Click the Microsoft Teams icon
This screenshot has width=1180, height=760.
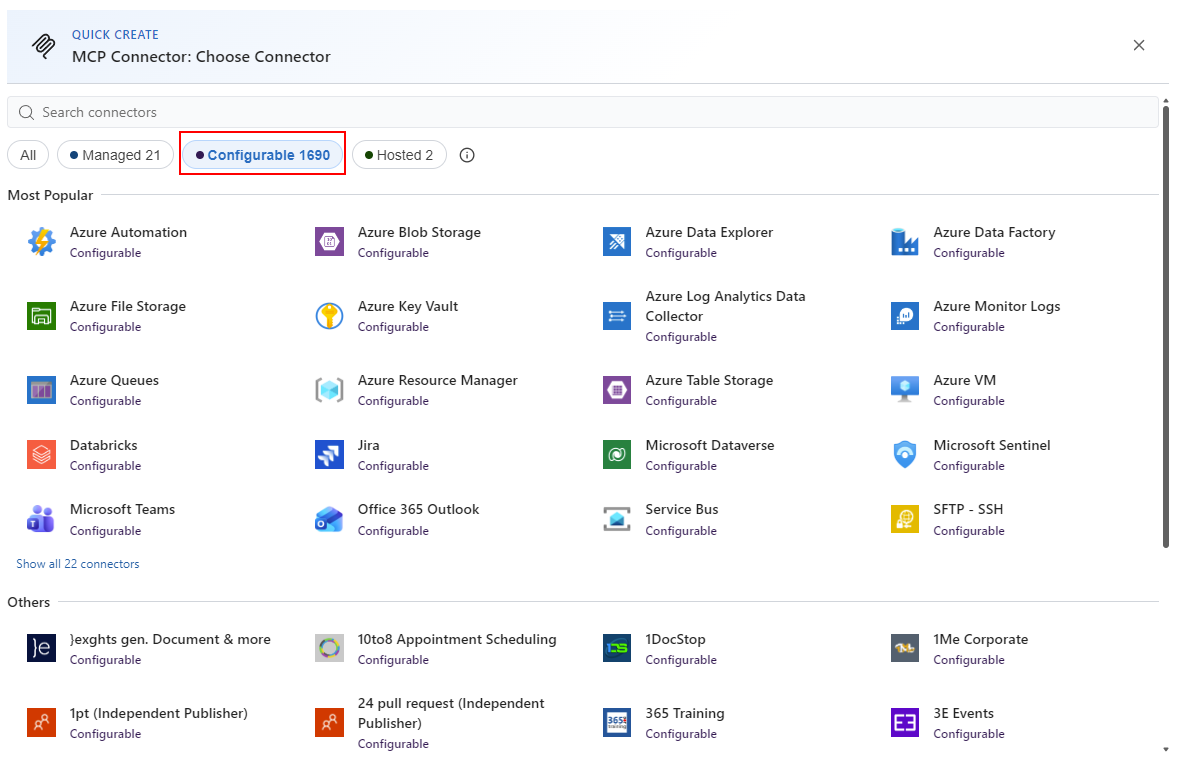pos(41,519)
